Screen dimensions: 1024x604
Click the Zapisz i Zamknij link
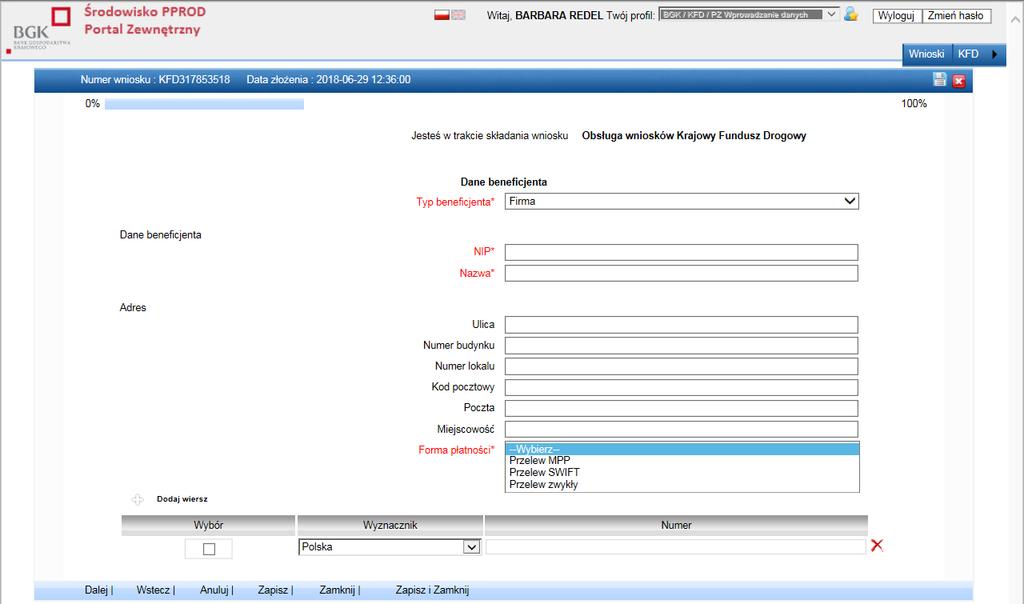[432, 590]
